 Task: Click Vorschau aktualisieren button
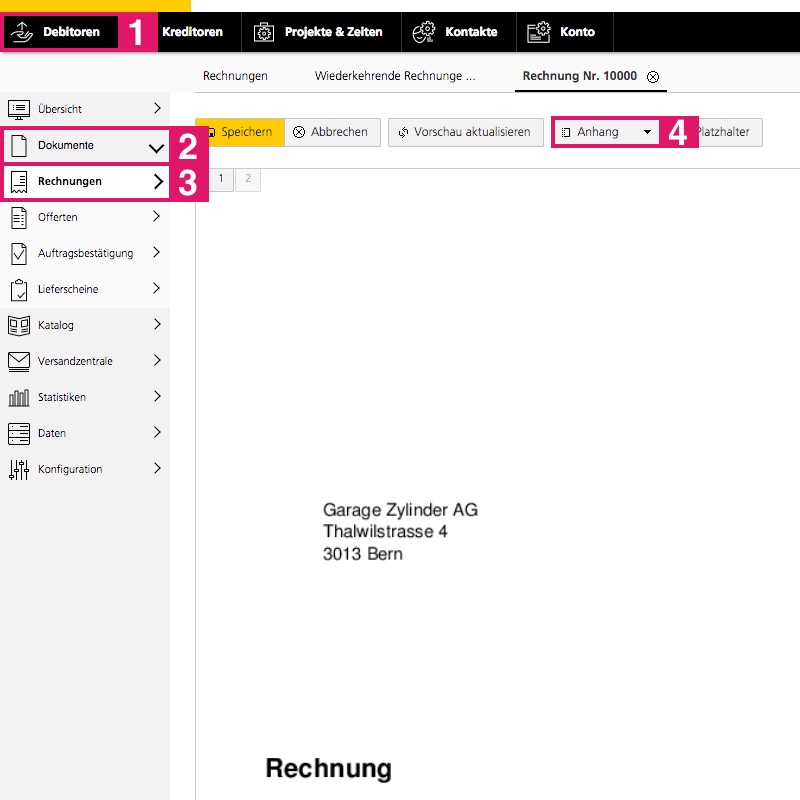[466, 132]
